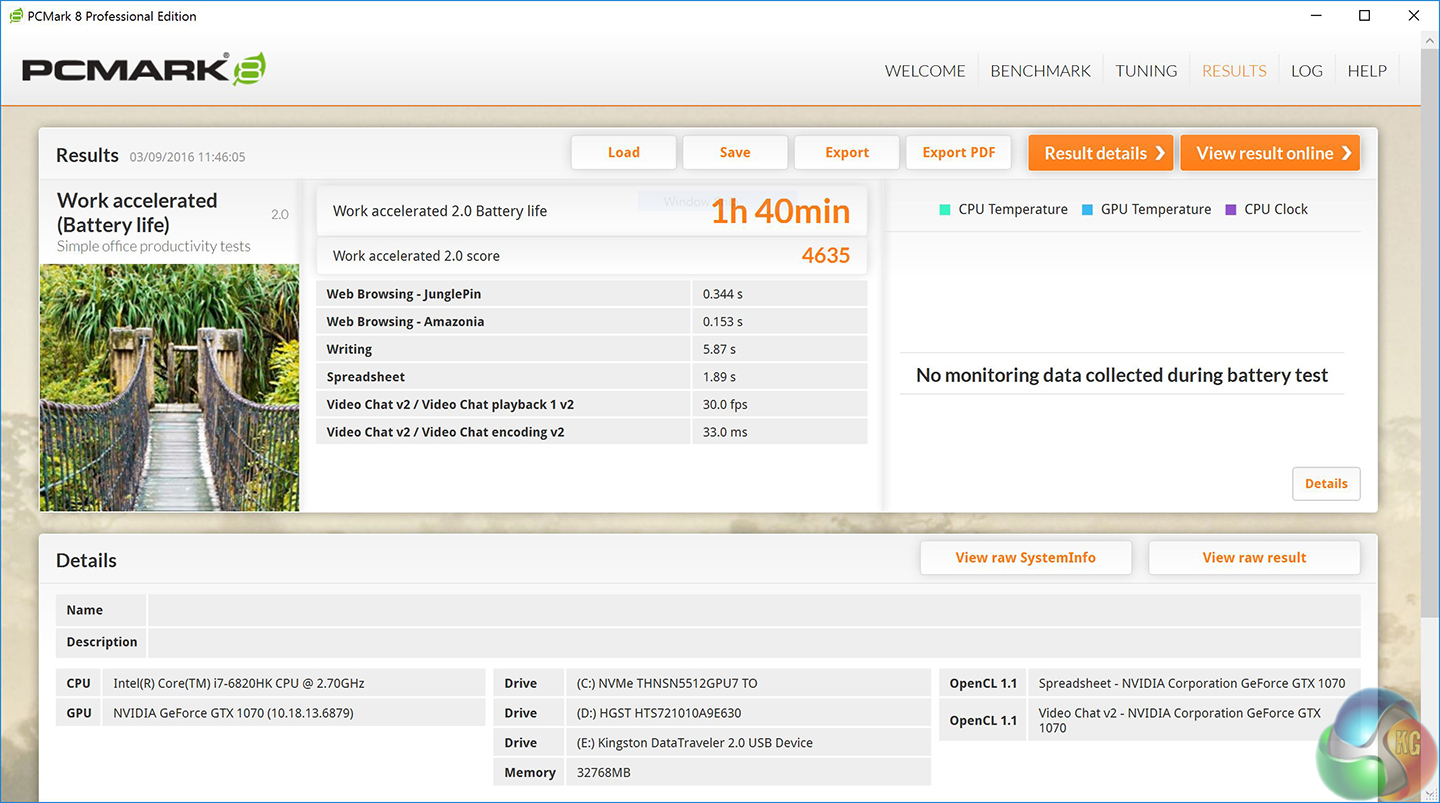Select the RESULTS tab
This screenshot has width=1440, height=803.
coord(1234,71)
